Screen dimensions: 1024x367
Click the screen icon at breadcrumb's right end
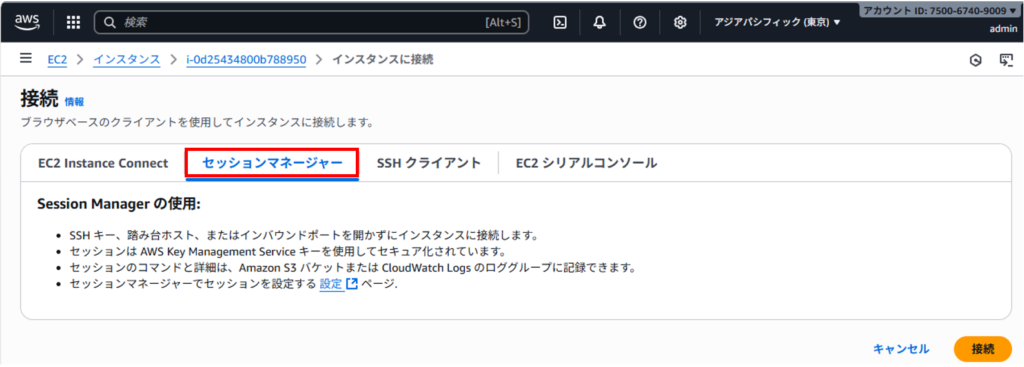[x=1006, y=61]
